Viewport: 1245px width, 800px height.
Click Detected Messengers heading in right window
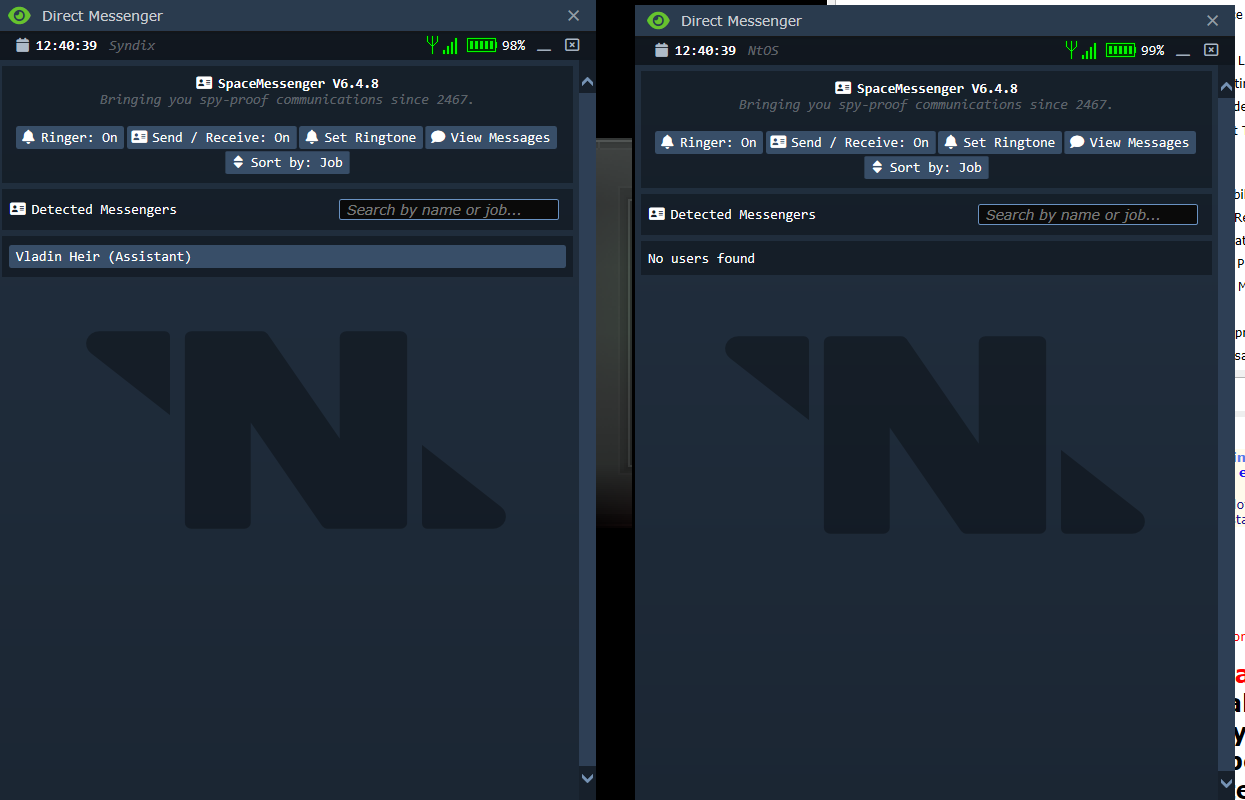743,215
